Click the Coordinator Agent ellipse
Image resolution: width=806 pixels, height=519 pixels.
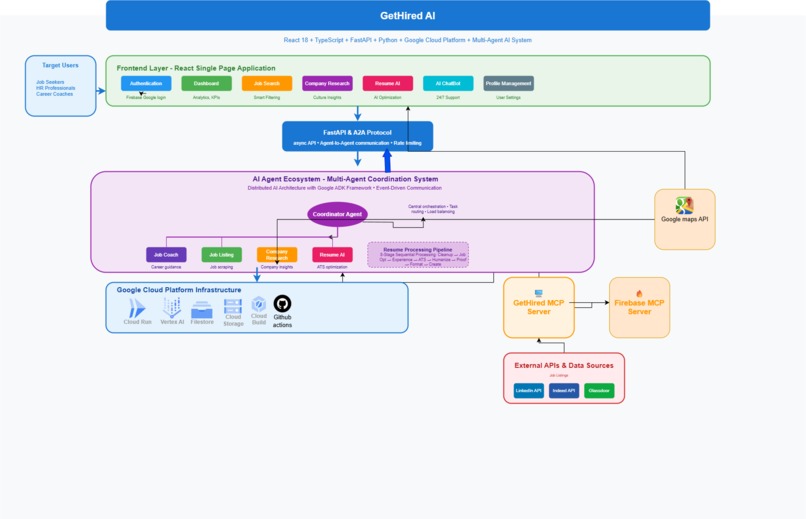tap(337, 214)
